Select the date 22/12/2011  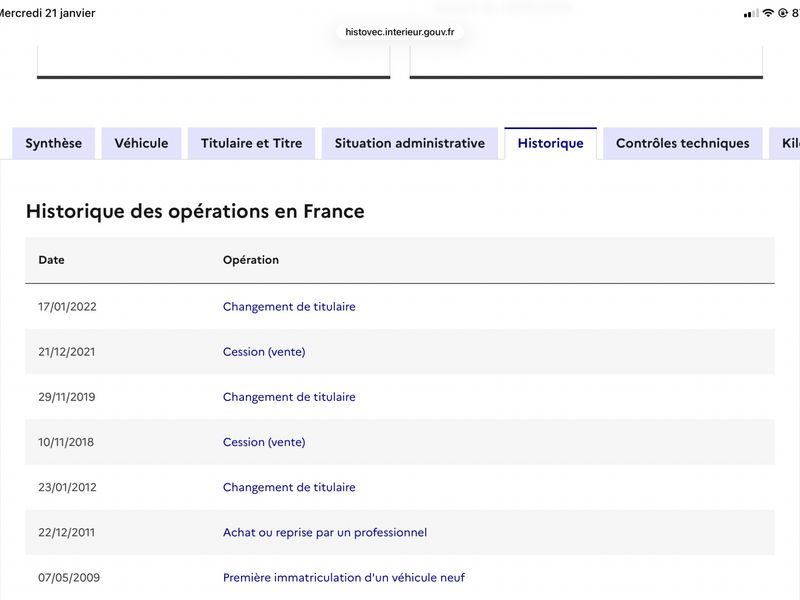[x=67, y=533]
